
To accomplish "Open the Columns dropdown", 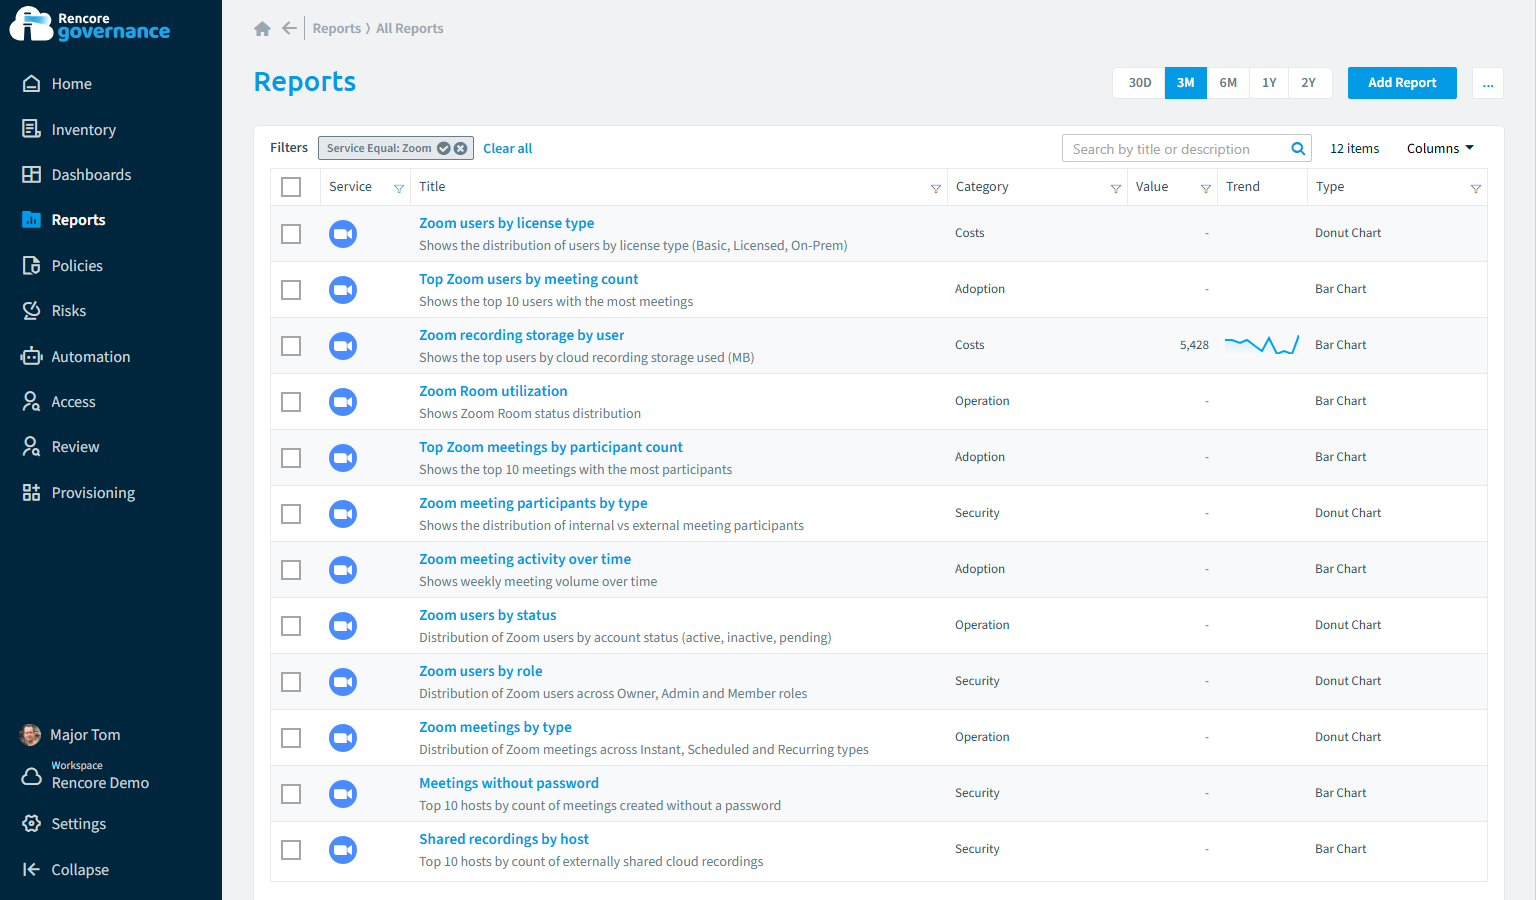I will coord(1440,148).
